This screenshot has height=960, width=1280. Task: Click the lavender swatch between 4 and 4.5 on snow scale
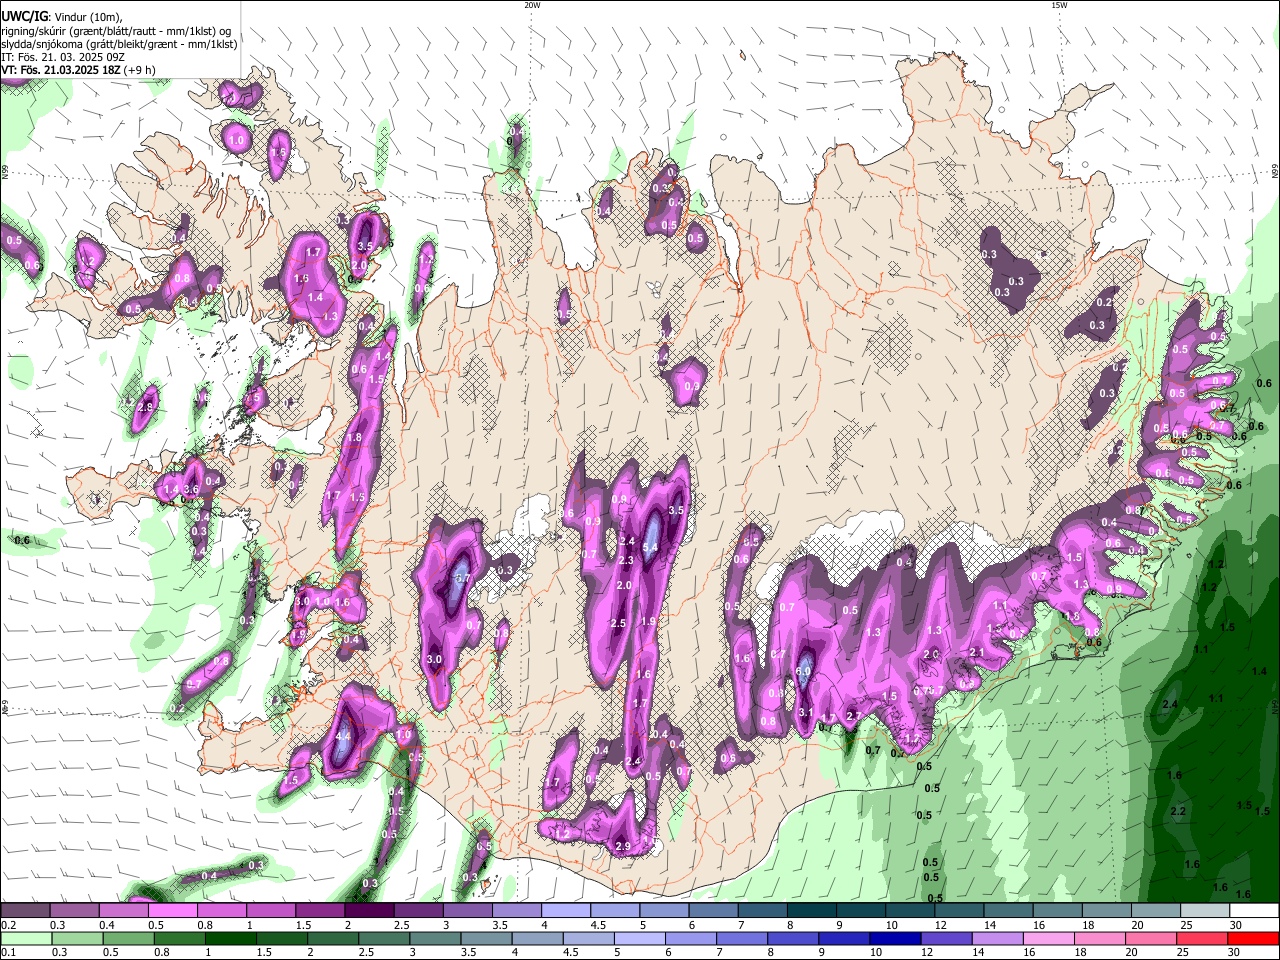click(566, 911)
